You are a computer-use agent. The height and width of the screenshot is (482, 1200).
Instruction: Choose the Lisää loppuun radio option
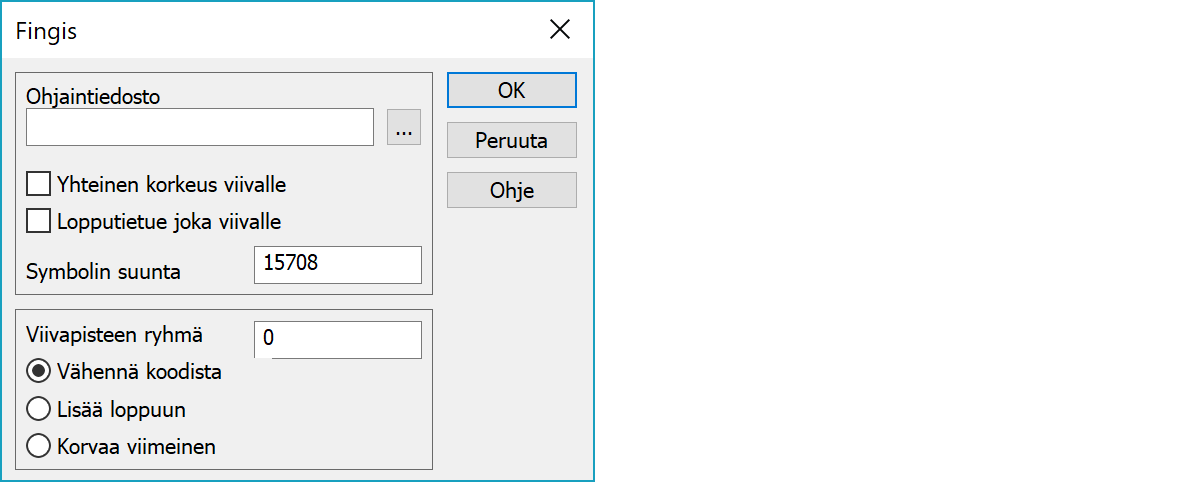39,409
